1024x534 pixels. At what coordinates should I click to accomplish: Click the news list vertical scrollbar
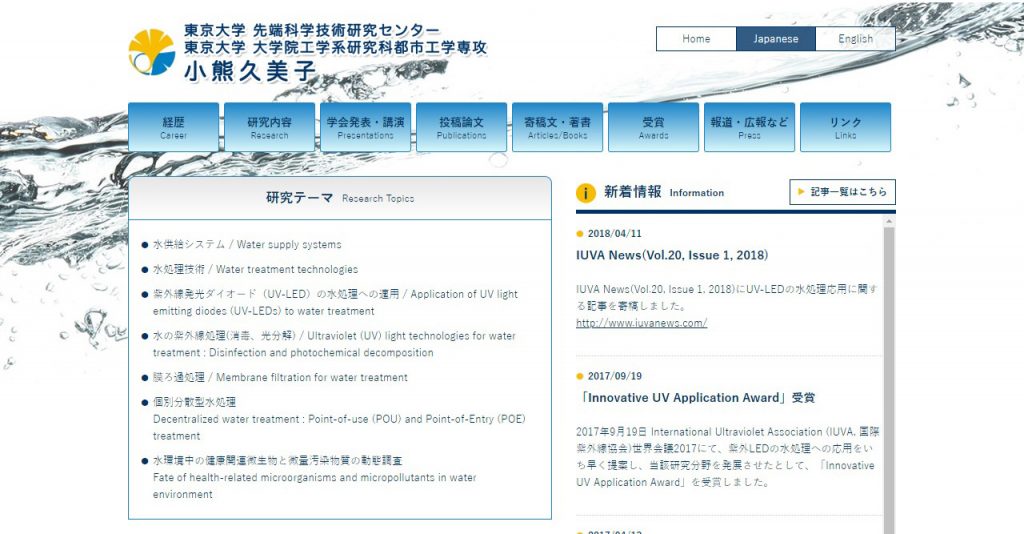tap(889, 380)
